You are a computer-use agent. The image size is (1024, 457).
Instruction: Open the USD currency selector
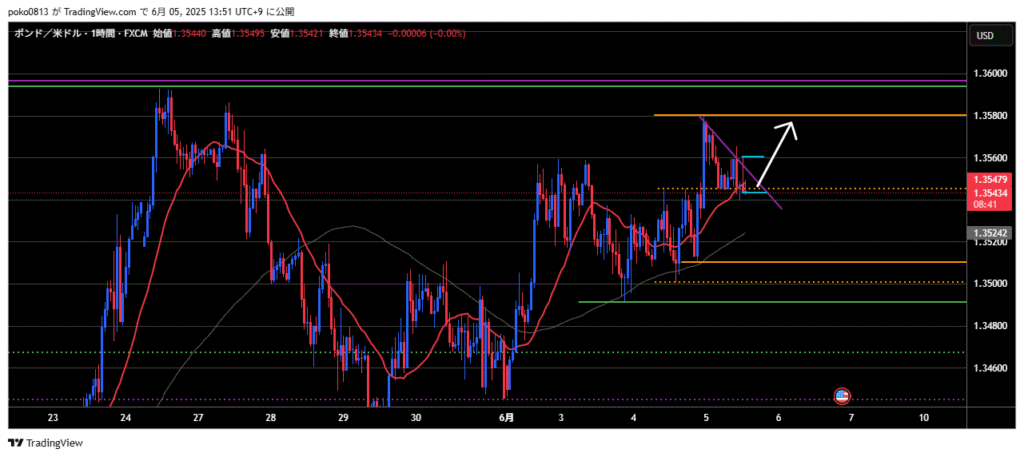(x=984, y=36)
